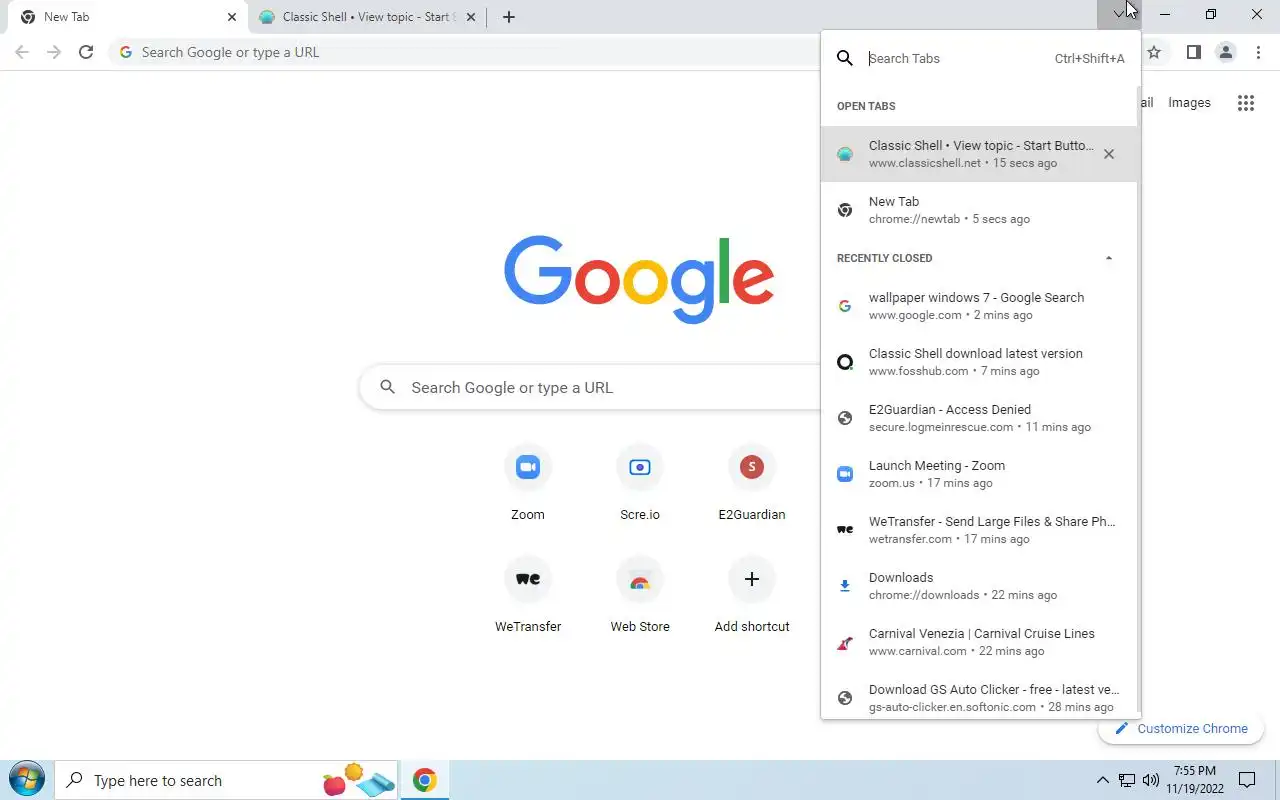Viewport: 1280px width, 800px height.
Task: Click the Add shortcut plus tile
Action: coord(752,595)
